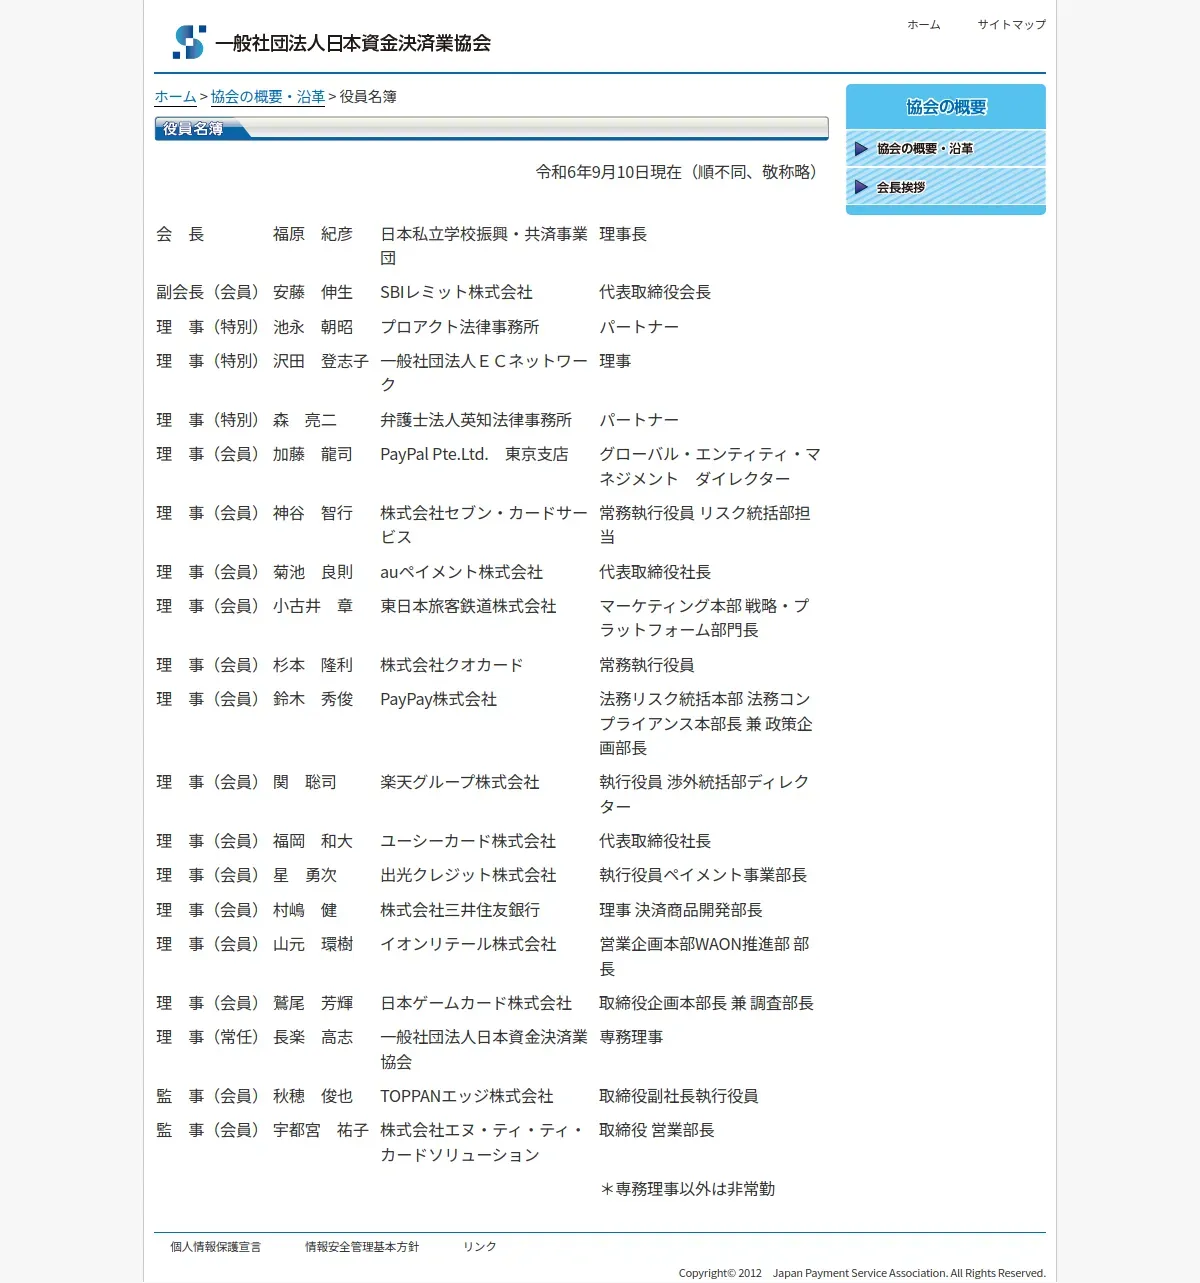Click PayPay株式会社 cell

[x=438, y=699]
